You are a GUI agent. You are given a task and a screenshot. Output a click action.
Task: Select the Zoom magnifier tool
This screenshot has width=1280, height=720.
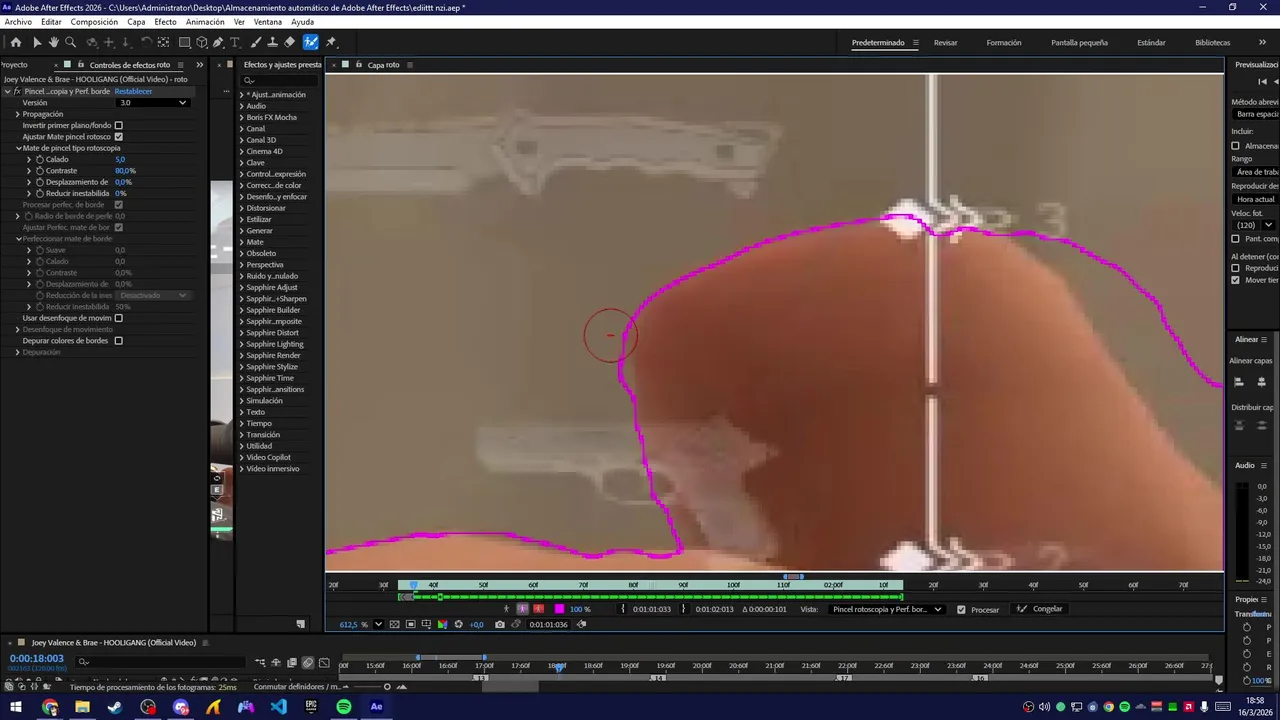point(70,42)
